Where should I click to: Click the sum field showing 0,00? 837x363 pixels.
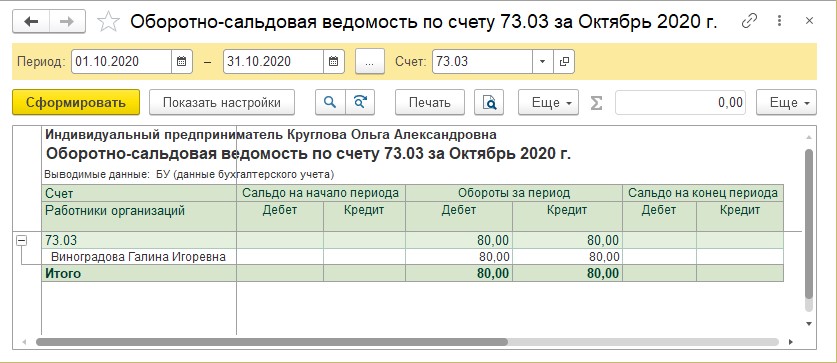(x=681, y=102)
